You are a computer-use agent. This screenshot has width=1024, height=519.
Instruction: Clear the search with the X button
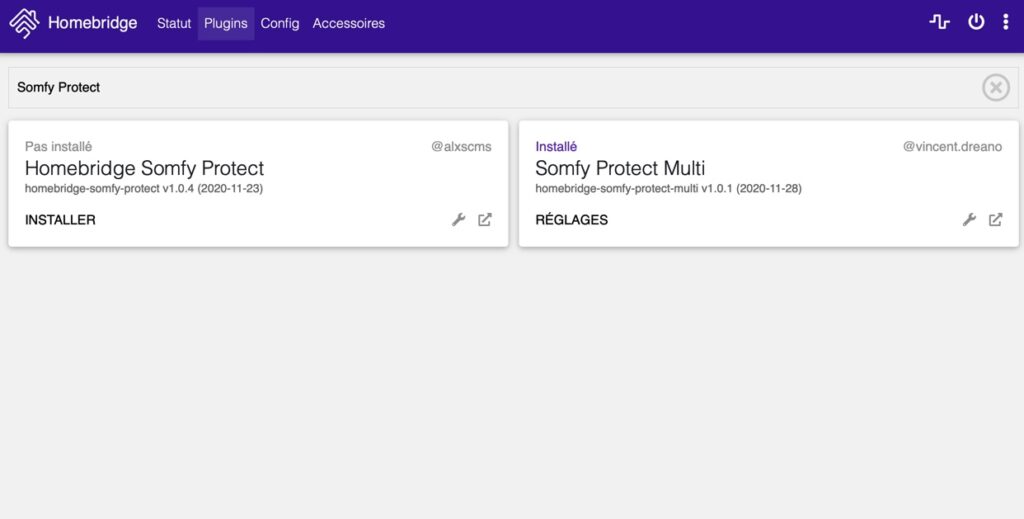(996, 87)
